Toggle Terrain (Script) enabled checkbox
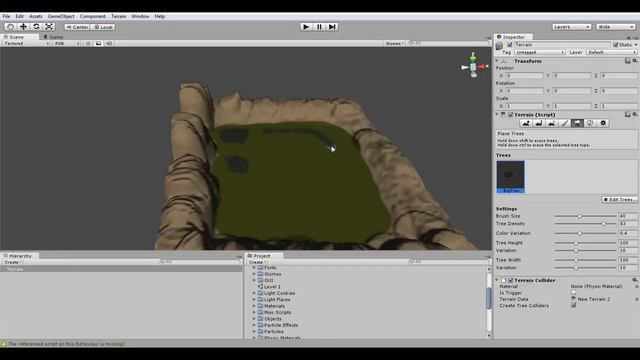640x360 pixels. point(511,115)
